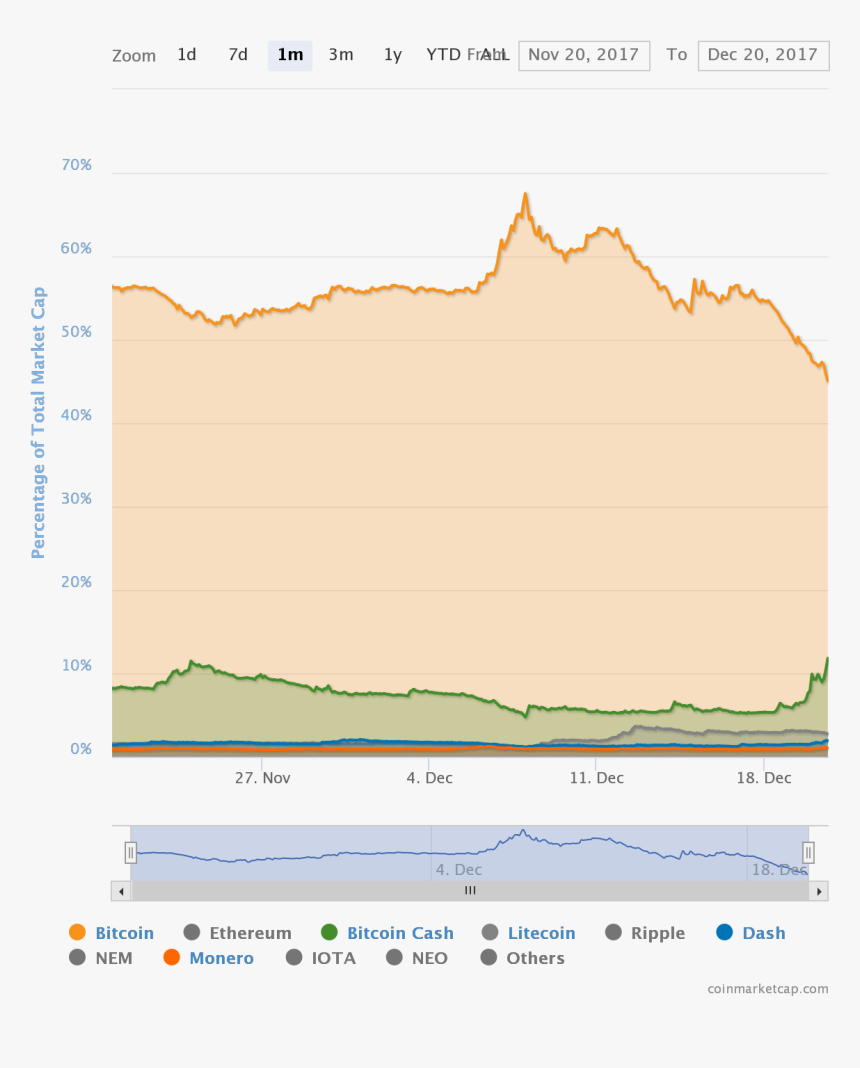Screen dimensions: 860x1068
Task: Click the right navigator resize handle
Action: pos(808,851)
